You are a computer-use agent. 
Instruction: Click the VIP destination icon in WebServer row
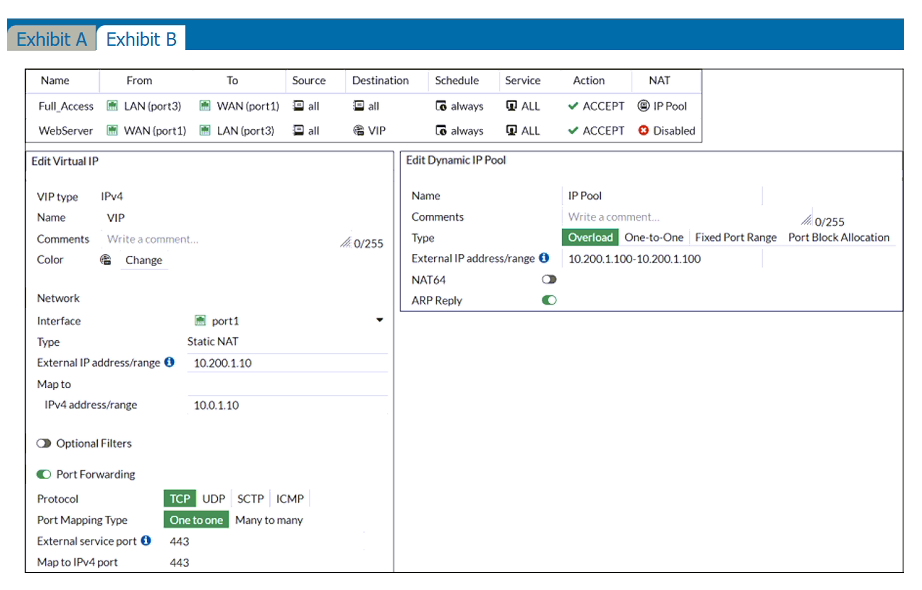(358, 131)
